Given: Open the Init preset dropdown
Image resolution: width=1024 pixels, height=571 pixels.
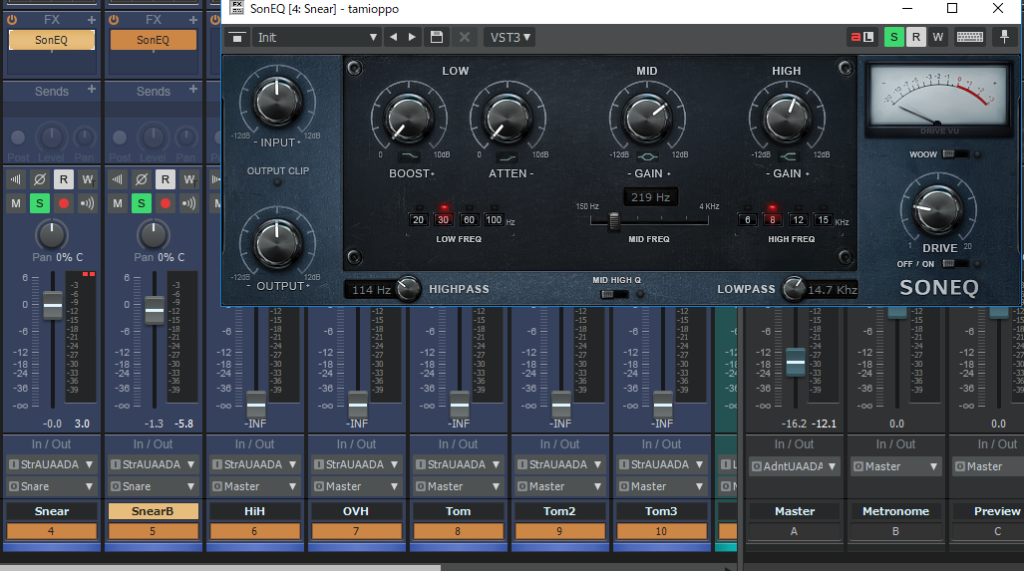Looking at the screenshot, I should coord(316,37).
